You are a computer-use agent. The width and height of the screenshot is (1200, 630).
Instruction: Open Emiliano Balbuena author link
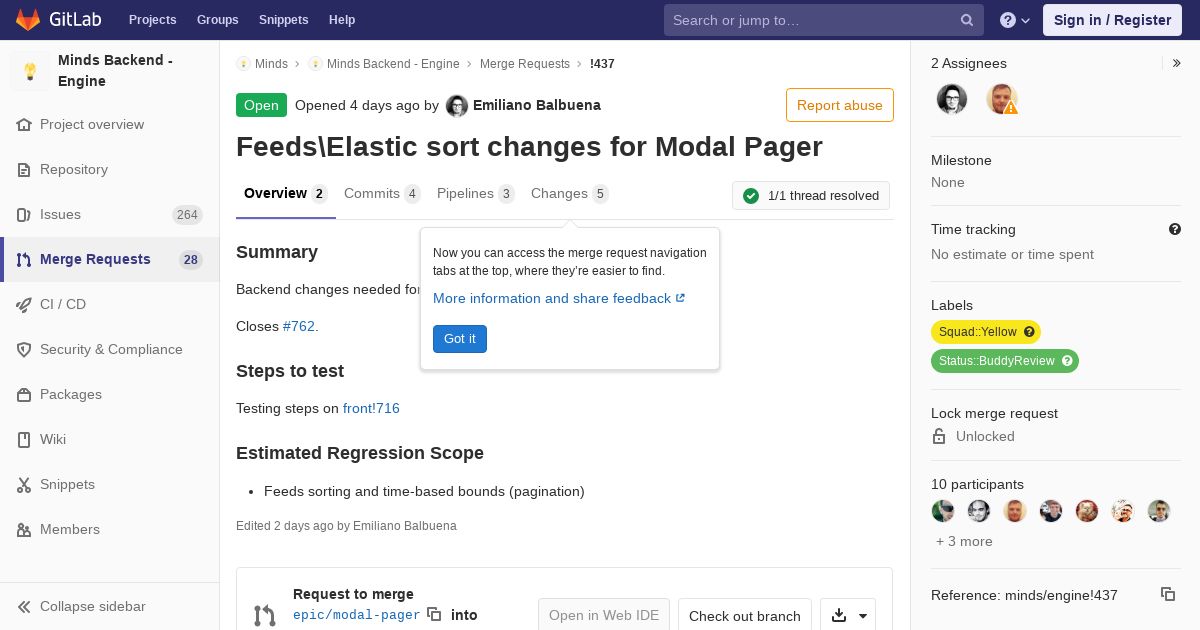(x=537, y=105)
